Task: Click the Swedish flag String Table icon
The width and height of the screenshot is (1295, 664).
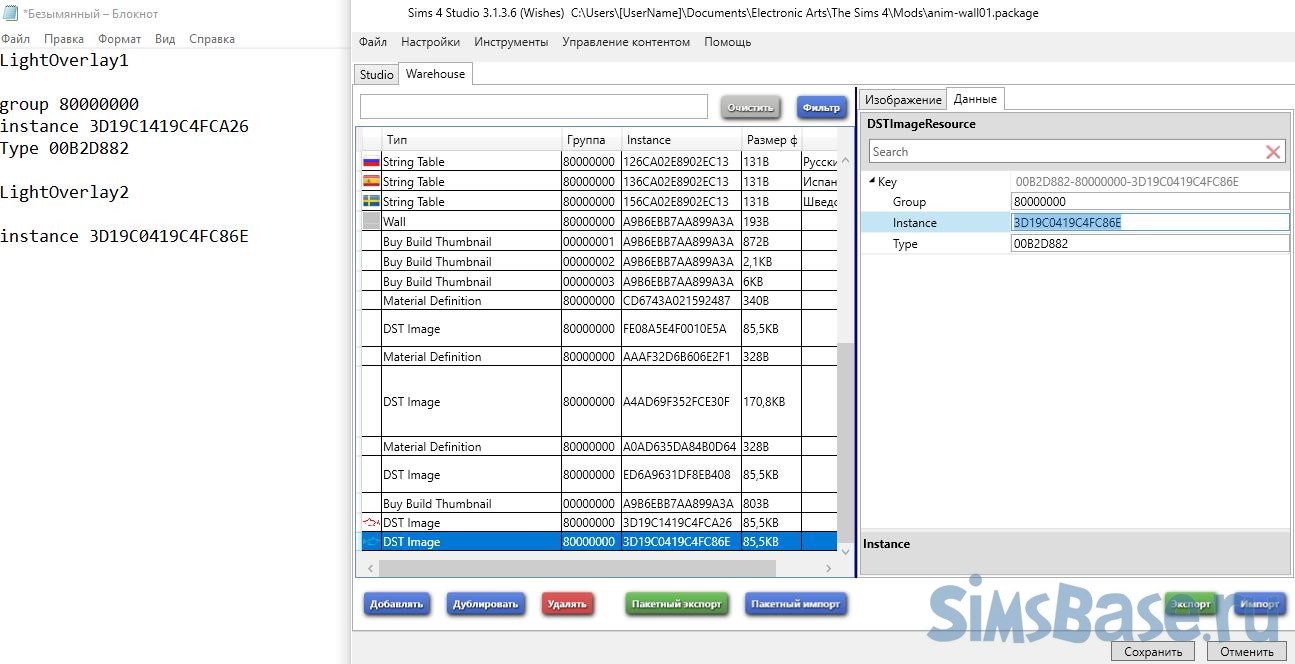Action: pyautogui.click(x=371, y=201)
